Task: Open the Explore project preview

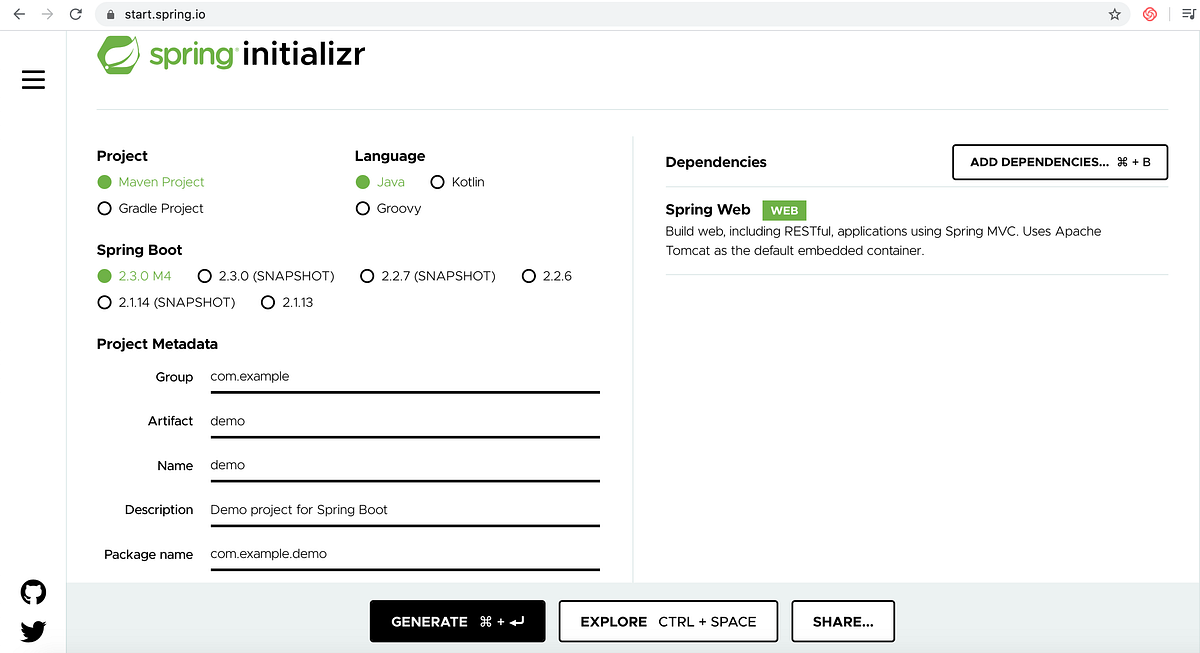Action: click(667, 621)
